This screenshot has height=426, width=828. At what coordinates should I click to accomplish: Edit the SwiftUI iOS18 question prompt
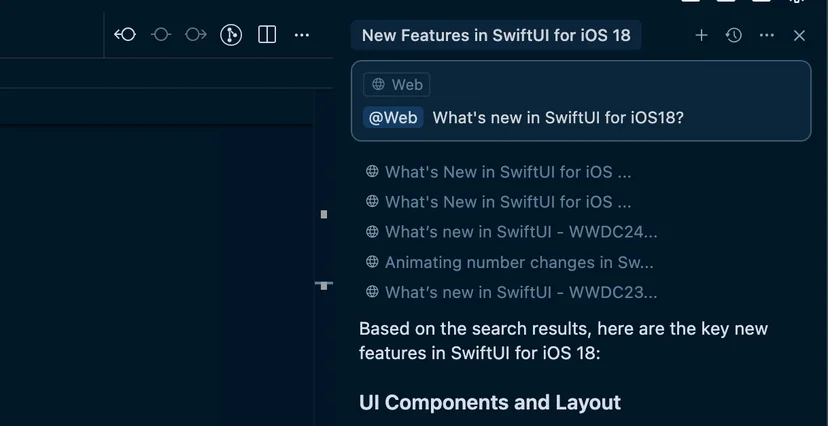click(x=558, y=117)
